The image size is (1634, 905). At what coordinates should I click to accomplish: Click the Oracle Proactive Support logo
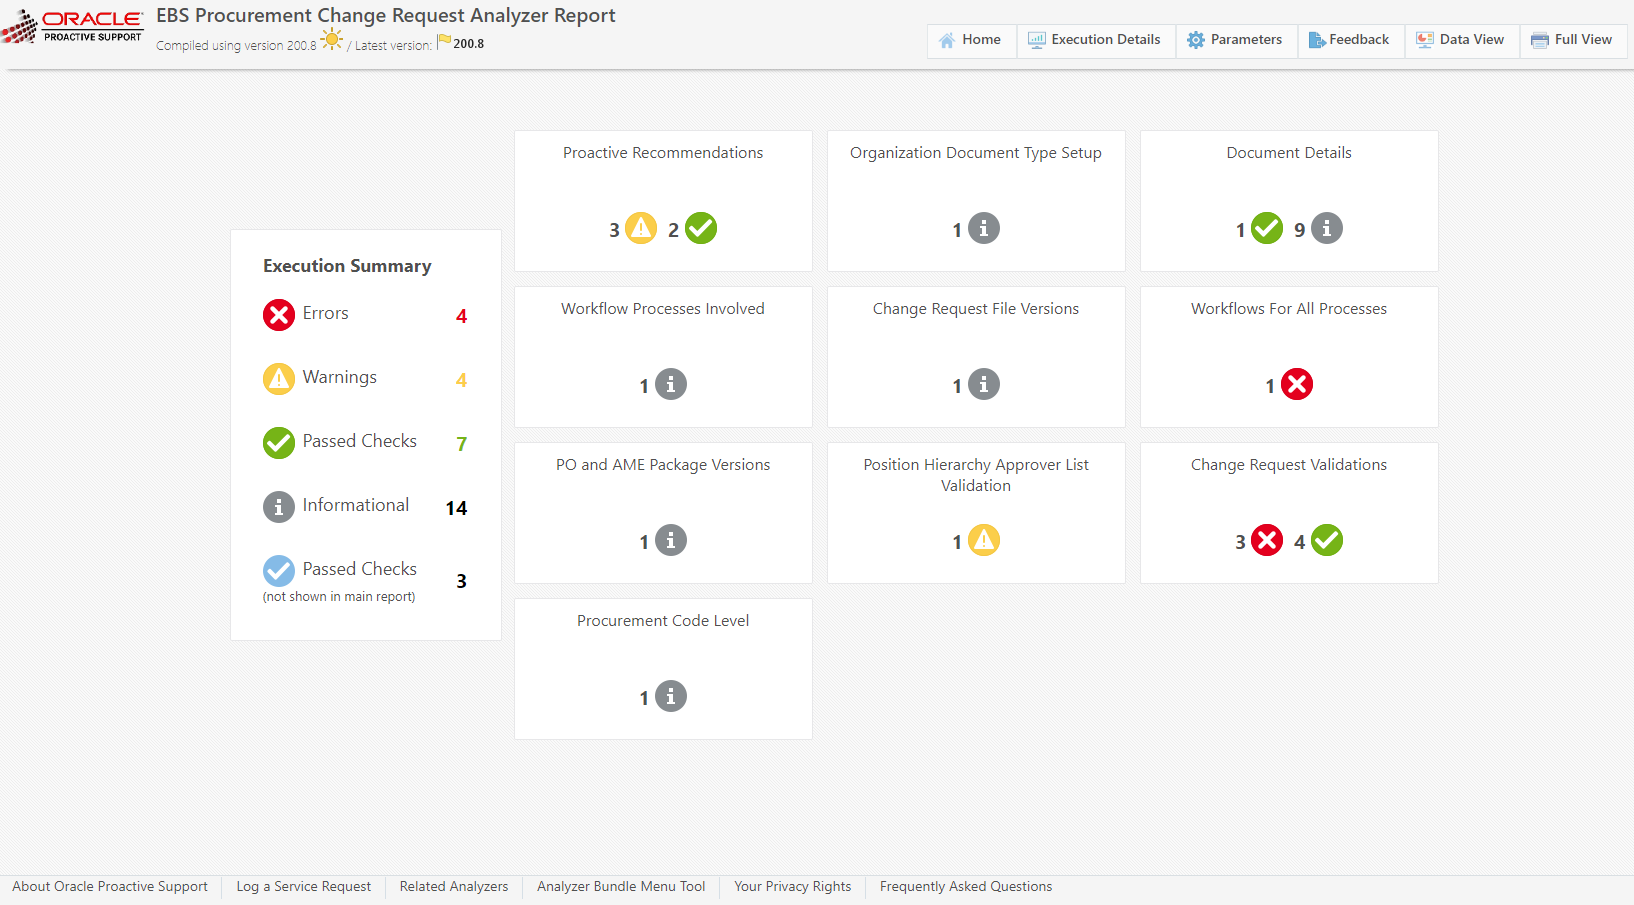(x=73, y=26)
